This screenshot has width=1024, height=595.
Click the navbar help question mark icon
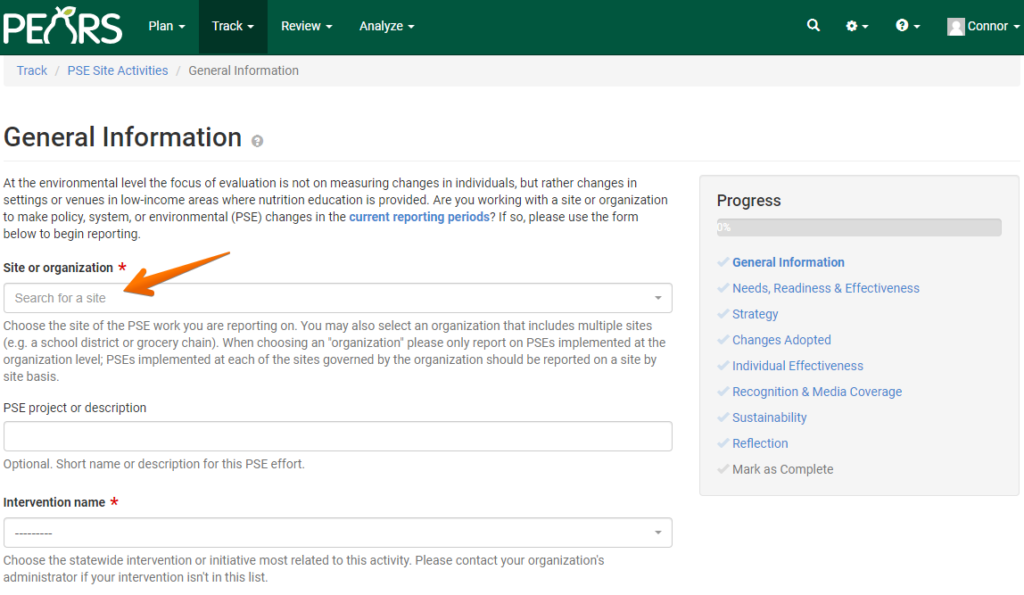point(902,25)
